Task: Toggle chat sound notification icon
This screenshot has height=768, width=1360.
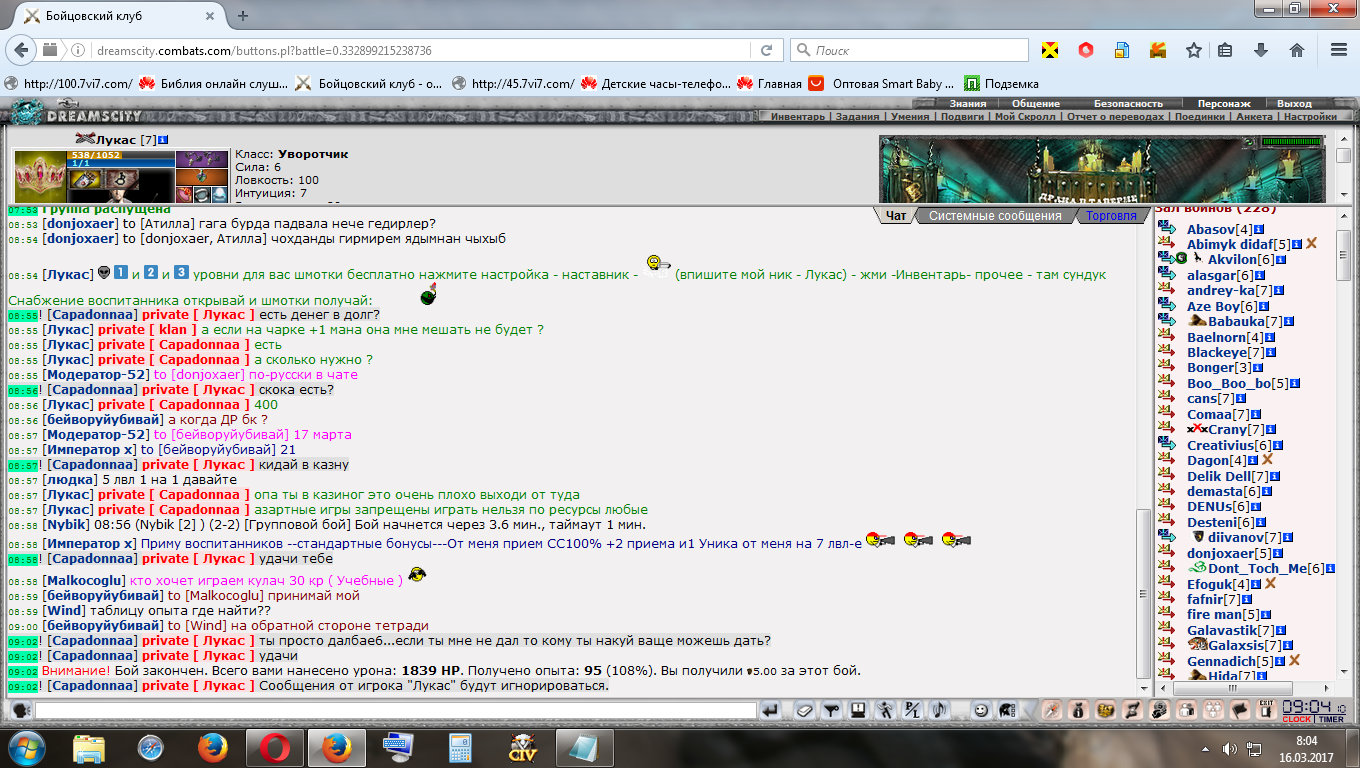Action: point(938,710)
